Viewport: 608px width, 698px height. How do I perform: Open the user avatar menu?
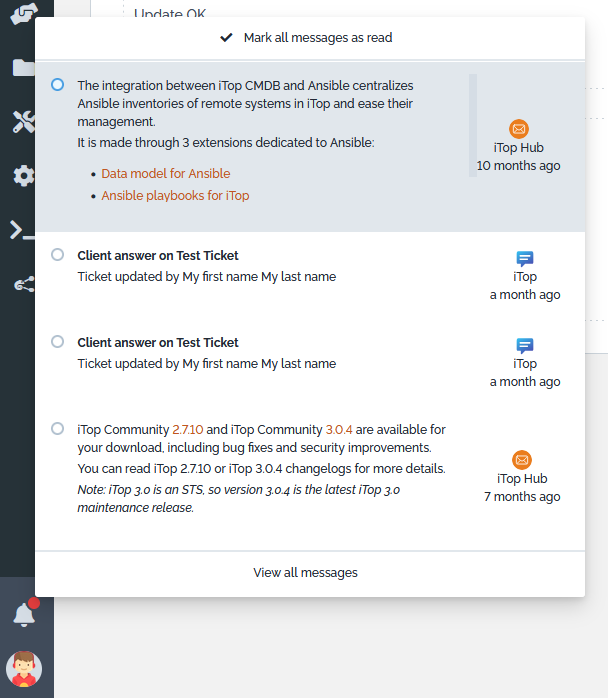[23, 668]
